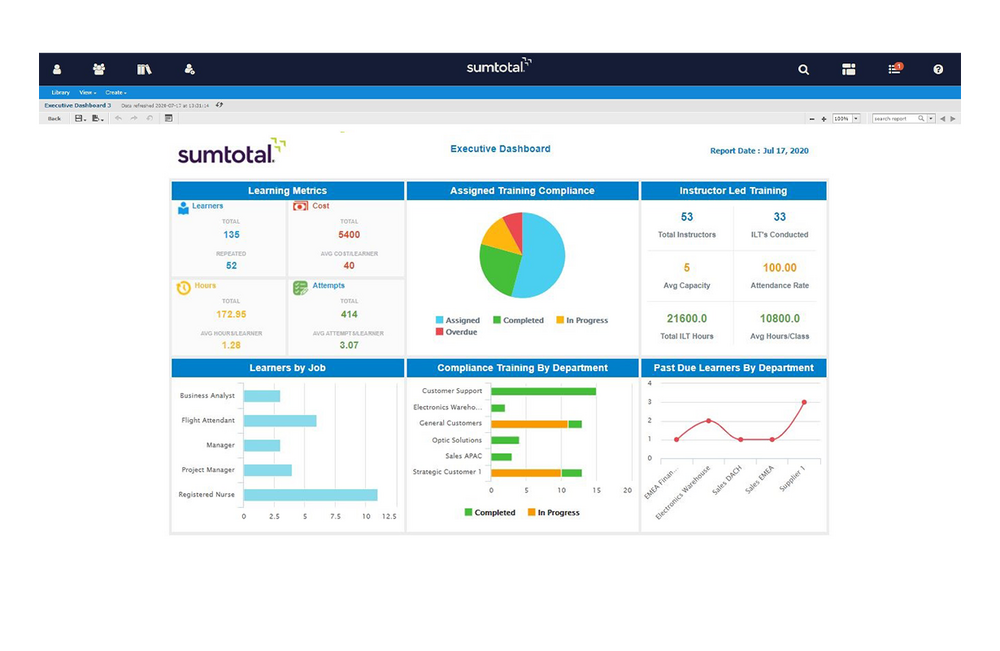Select the Flight Attendant bar

coord(280,421)
